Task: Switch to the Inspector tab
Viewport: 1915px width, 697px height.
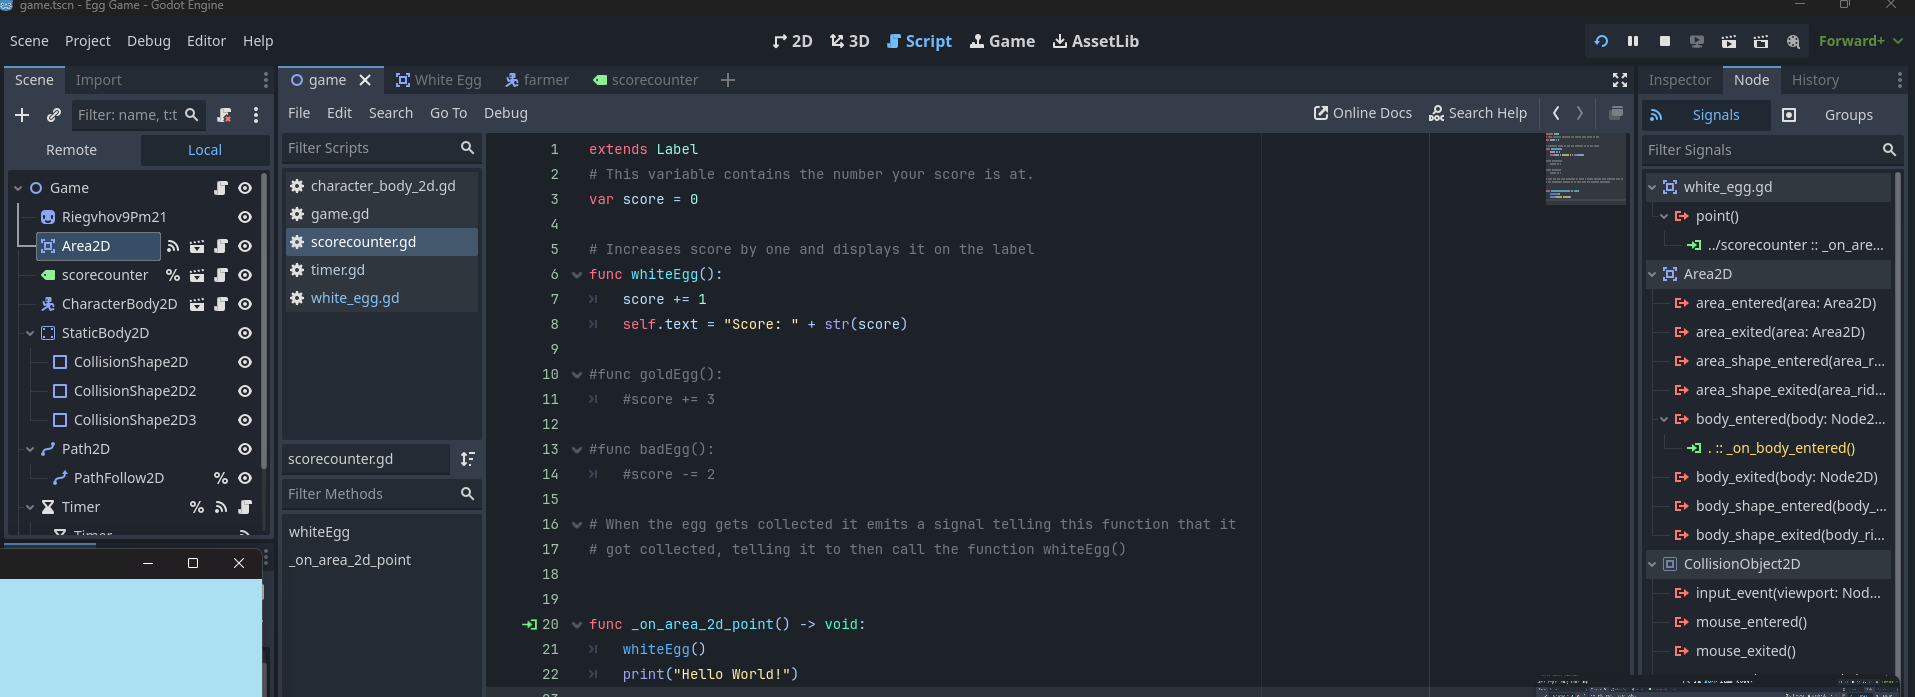Action: pos(1679,80)
